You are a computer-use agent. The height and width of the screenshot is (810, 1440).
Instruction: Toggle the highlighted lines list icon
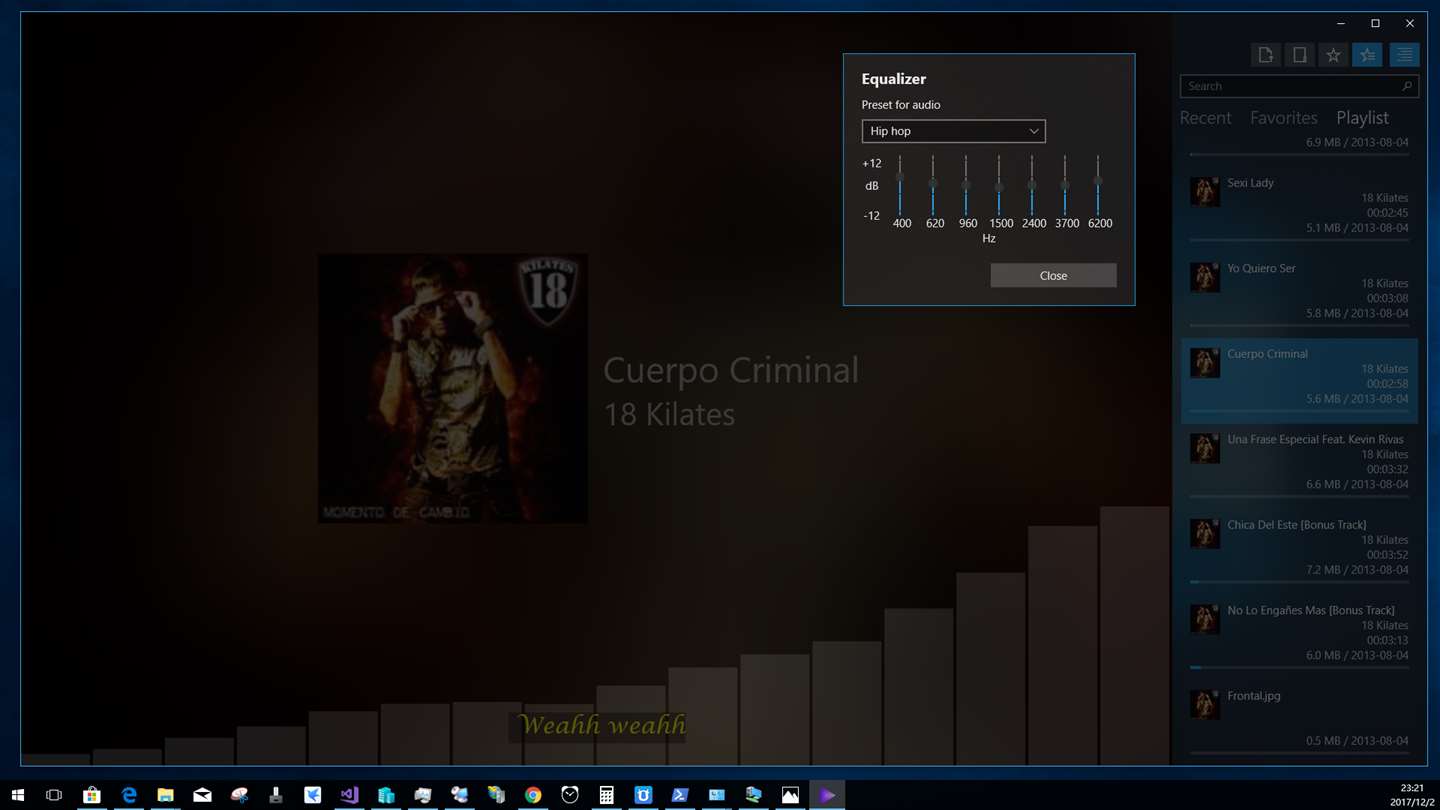1404,56
